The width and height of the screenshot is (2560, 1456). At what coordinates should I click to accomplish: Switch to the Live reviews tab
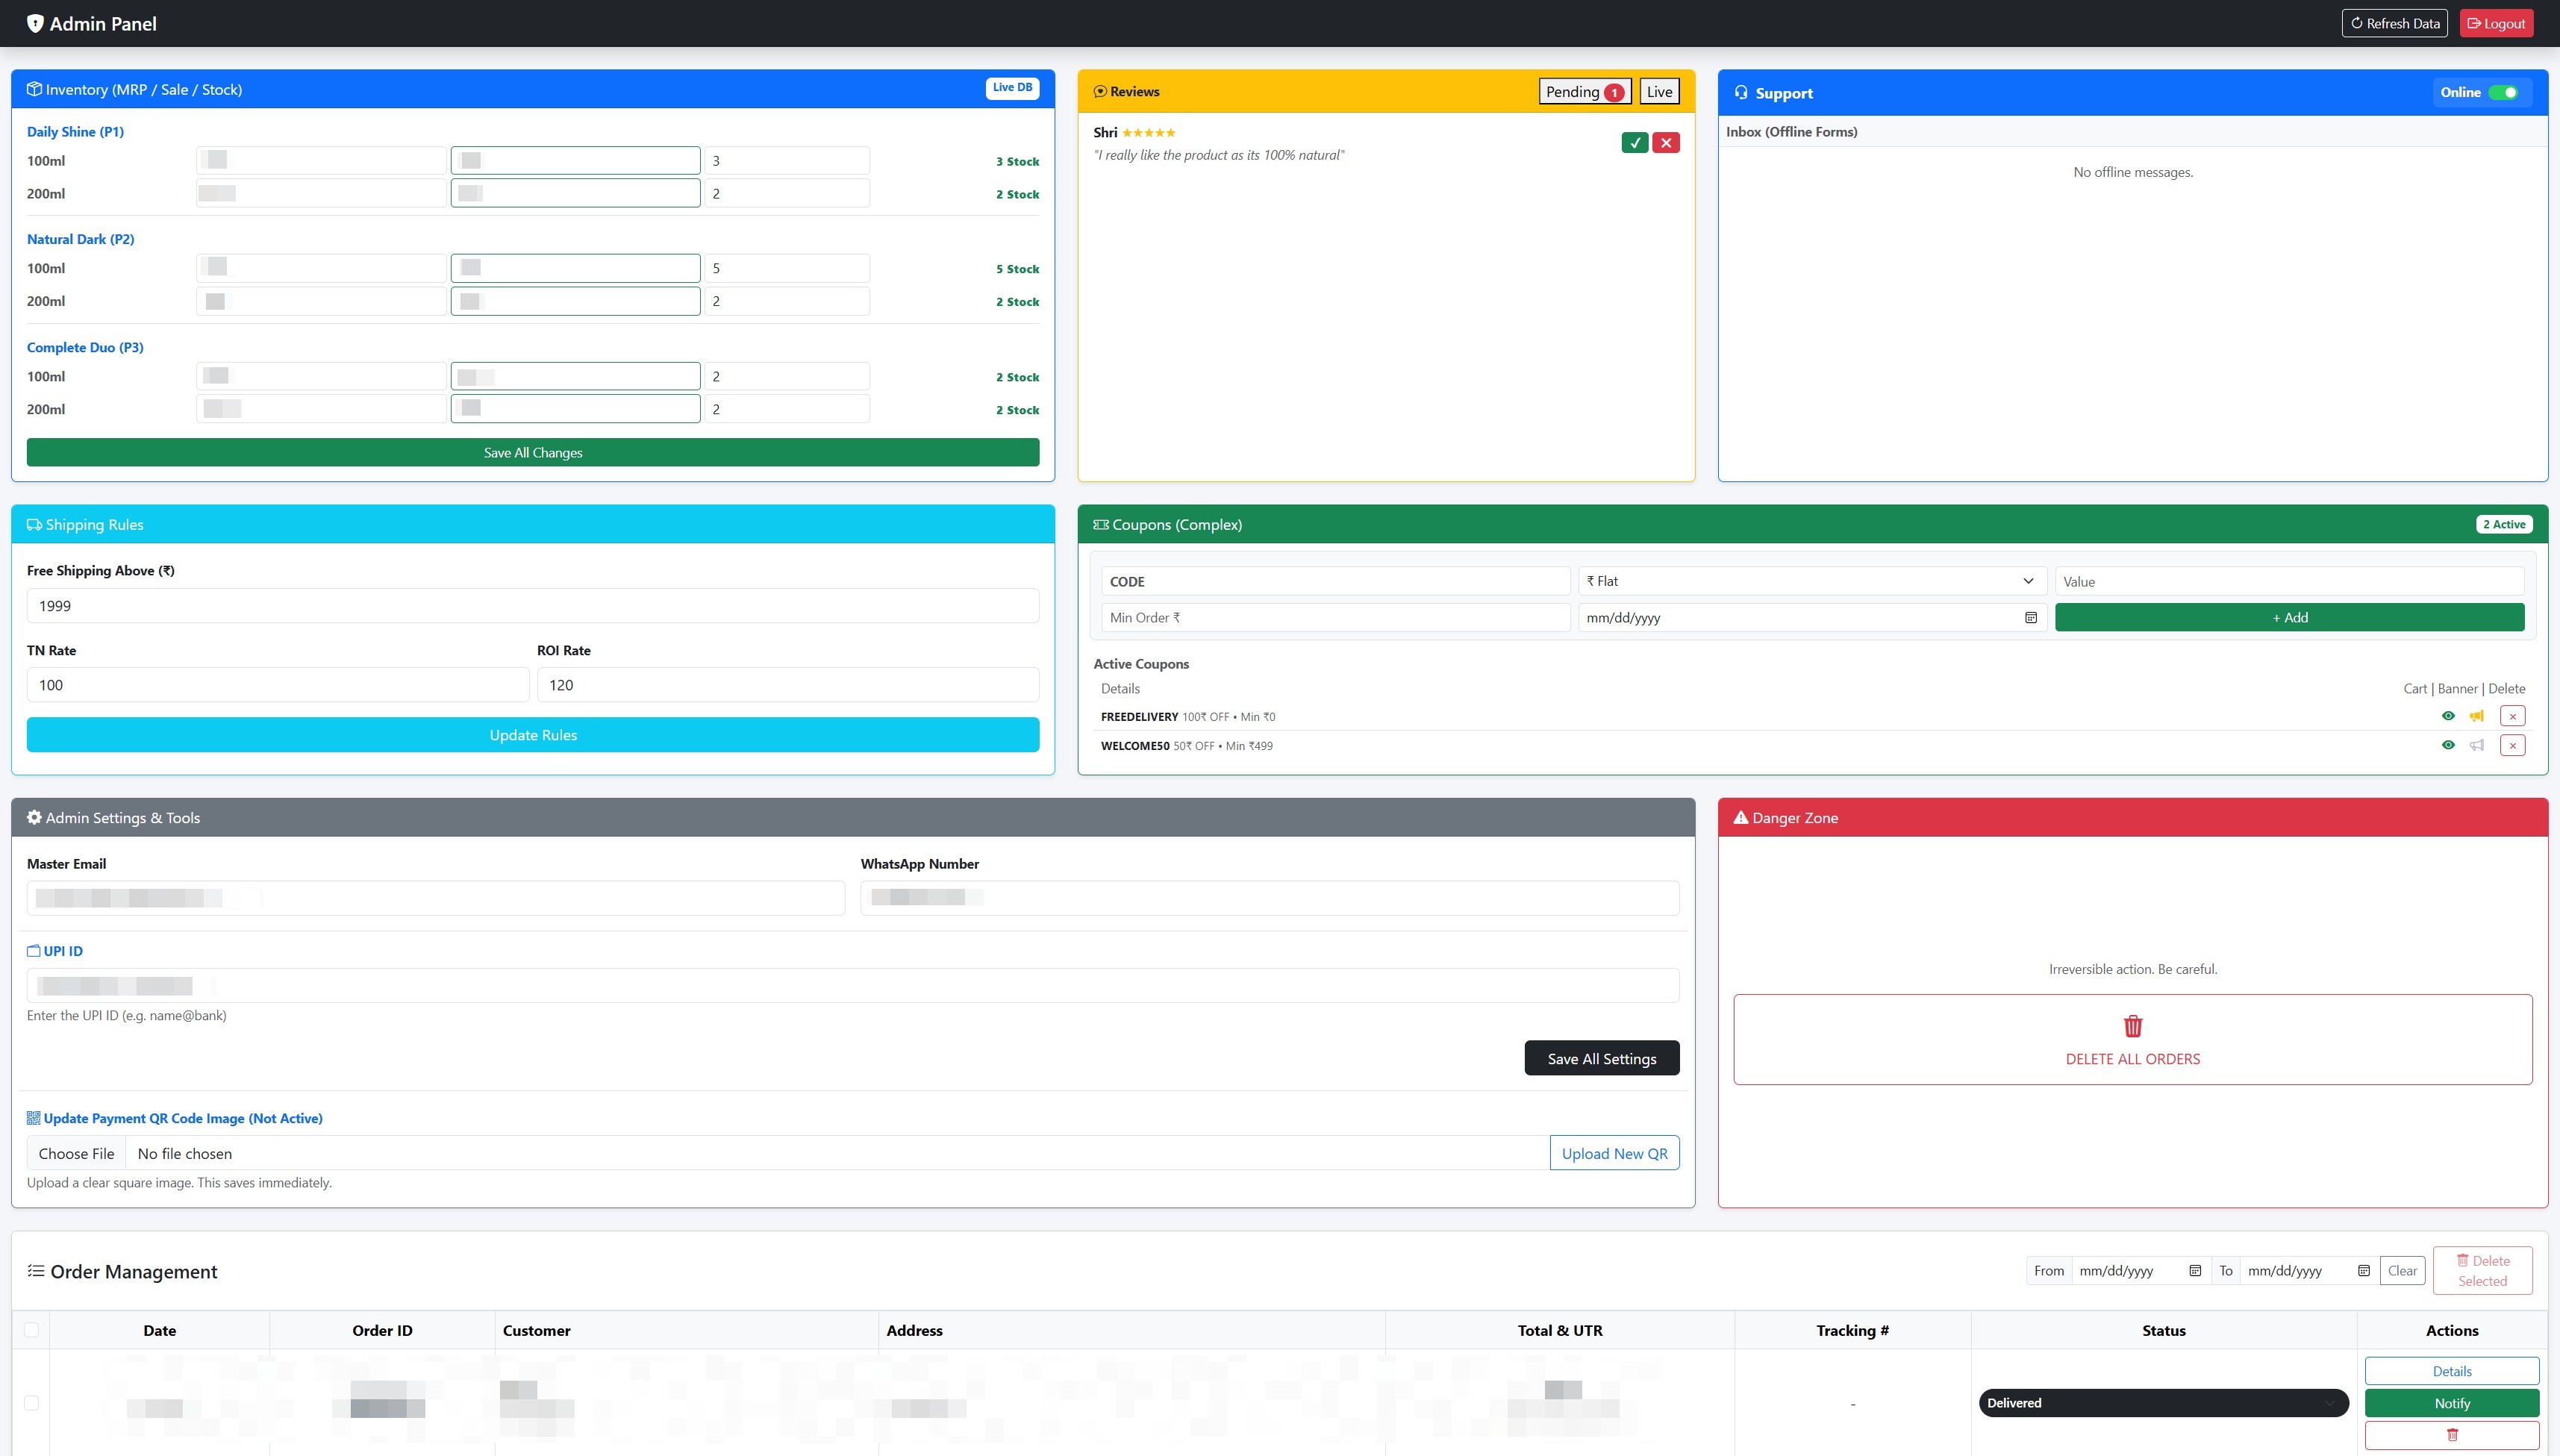click(x=1659, y=91)
